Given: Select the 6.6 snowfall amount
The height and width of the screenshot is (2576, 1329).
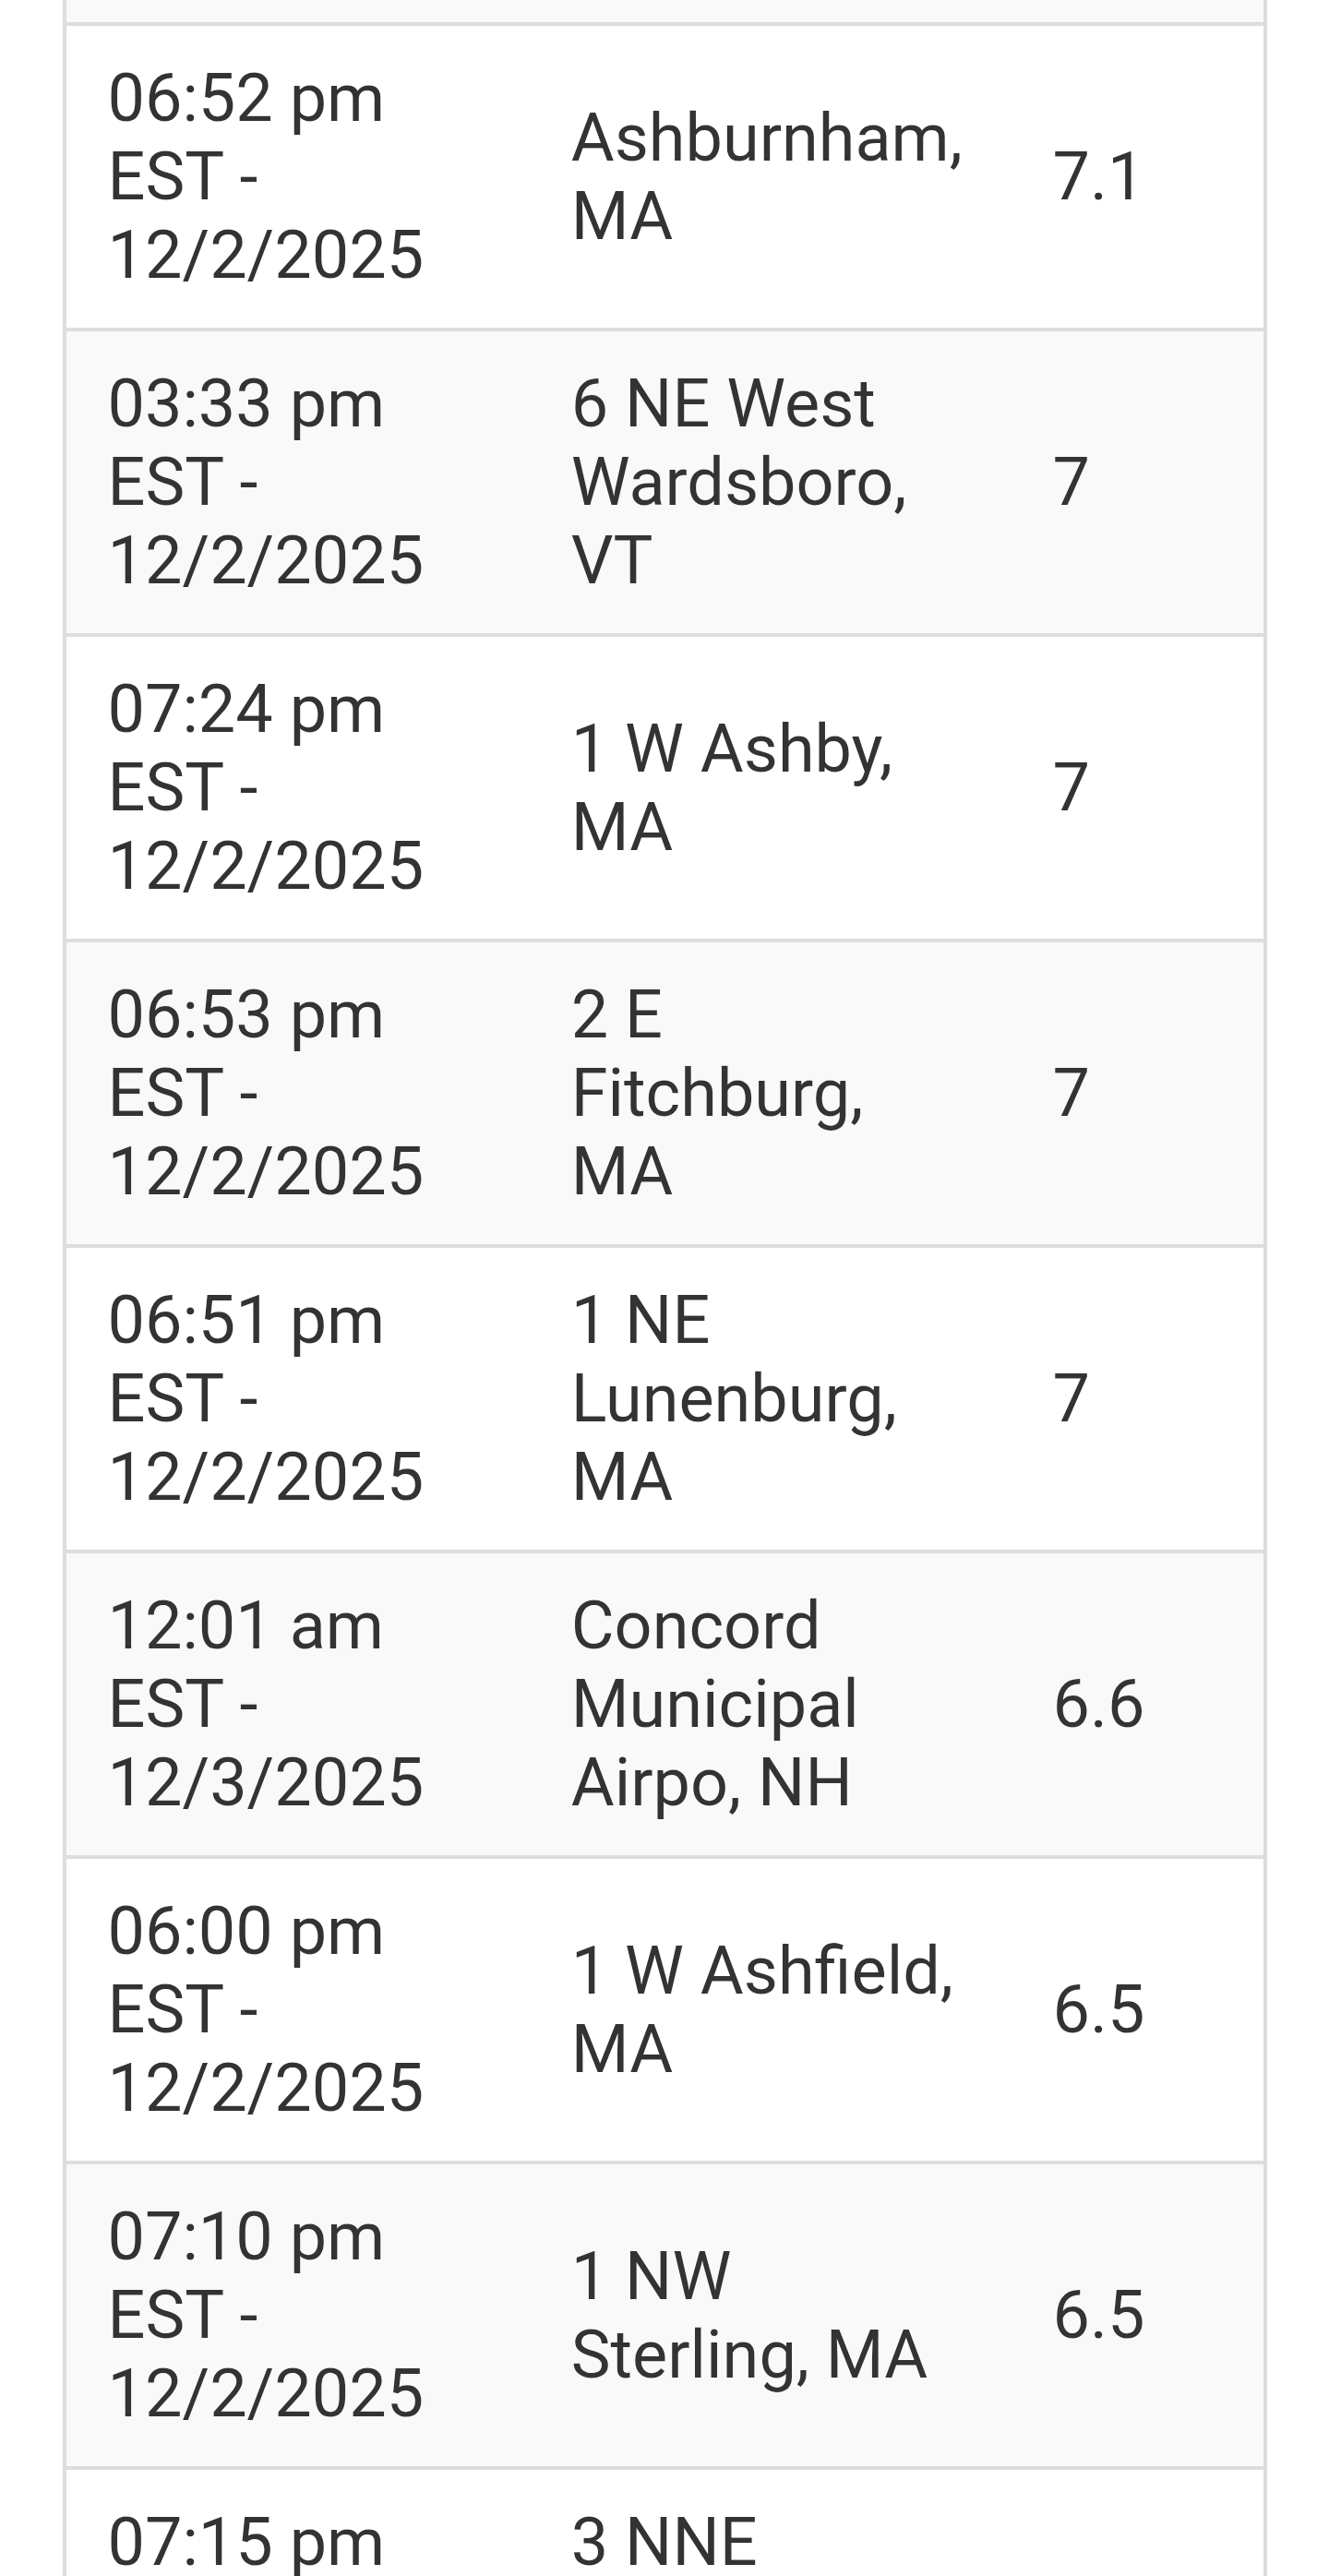Looking at the screenshot, I should click(x=1097, y=1703).
